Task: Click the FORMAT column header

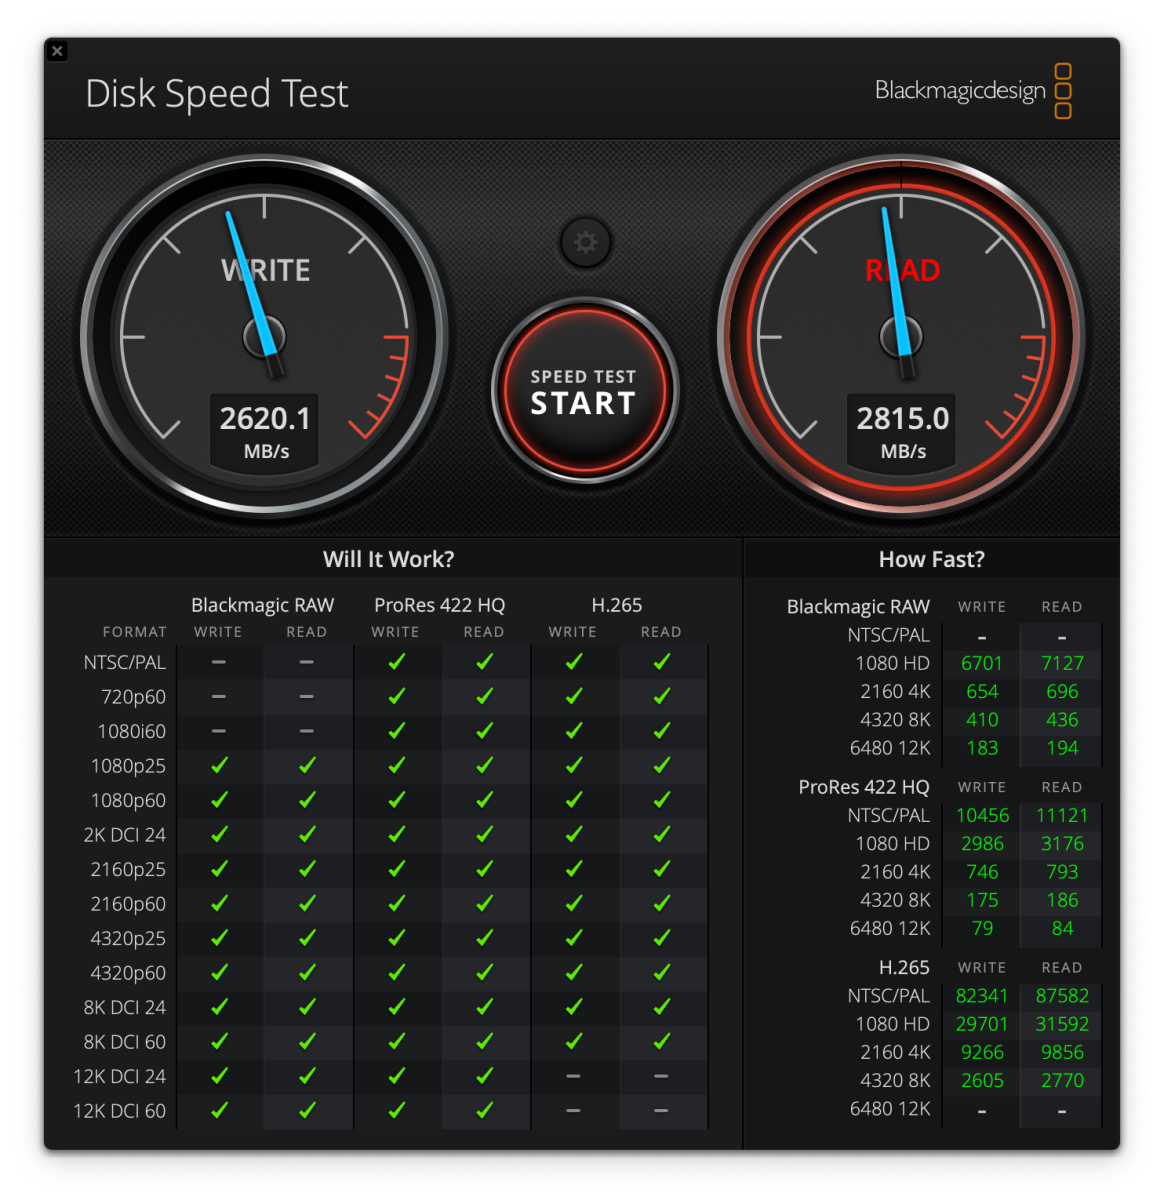Action: (x=135, y=632)
